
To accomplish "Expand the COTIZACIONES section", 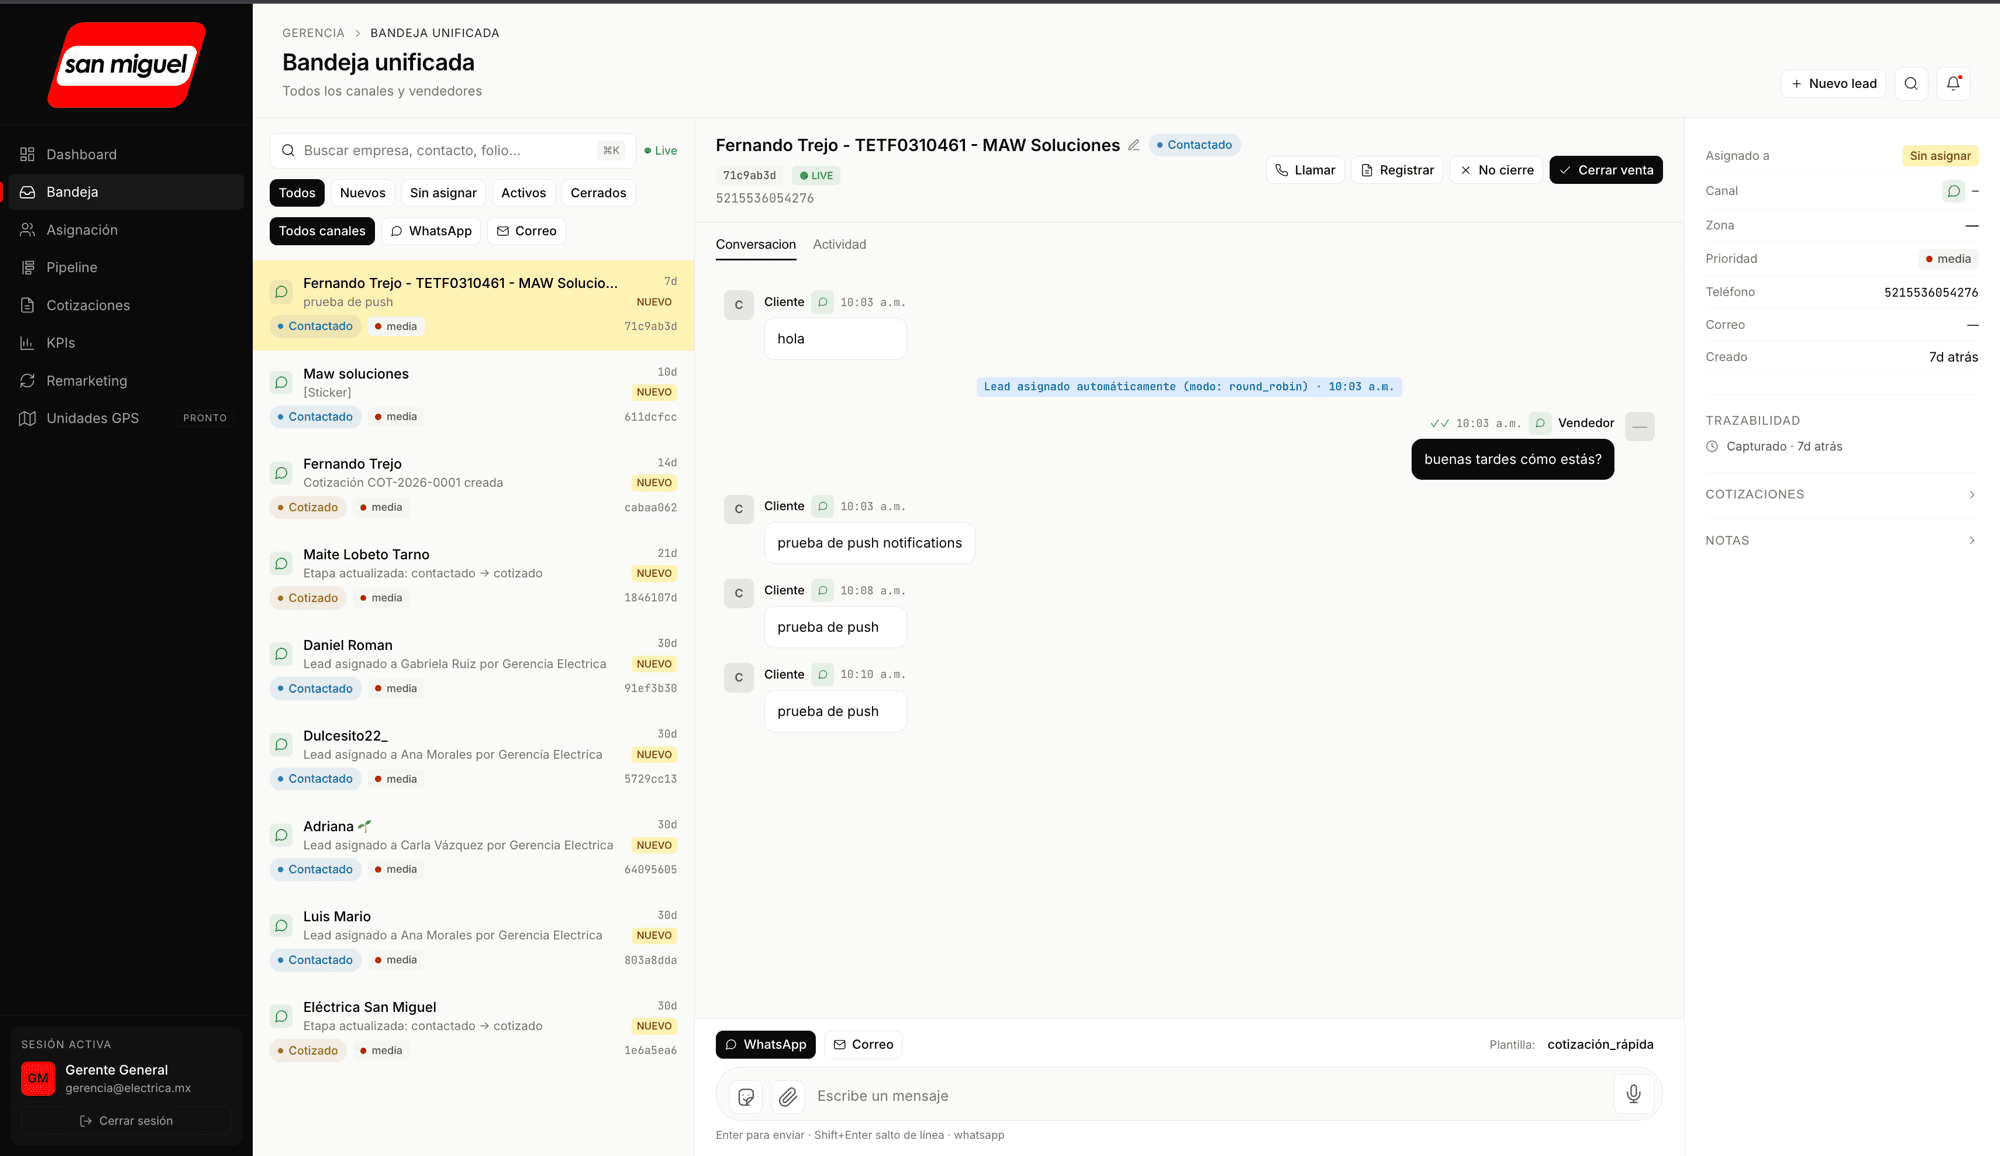I will click(x=1841, y=495).
